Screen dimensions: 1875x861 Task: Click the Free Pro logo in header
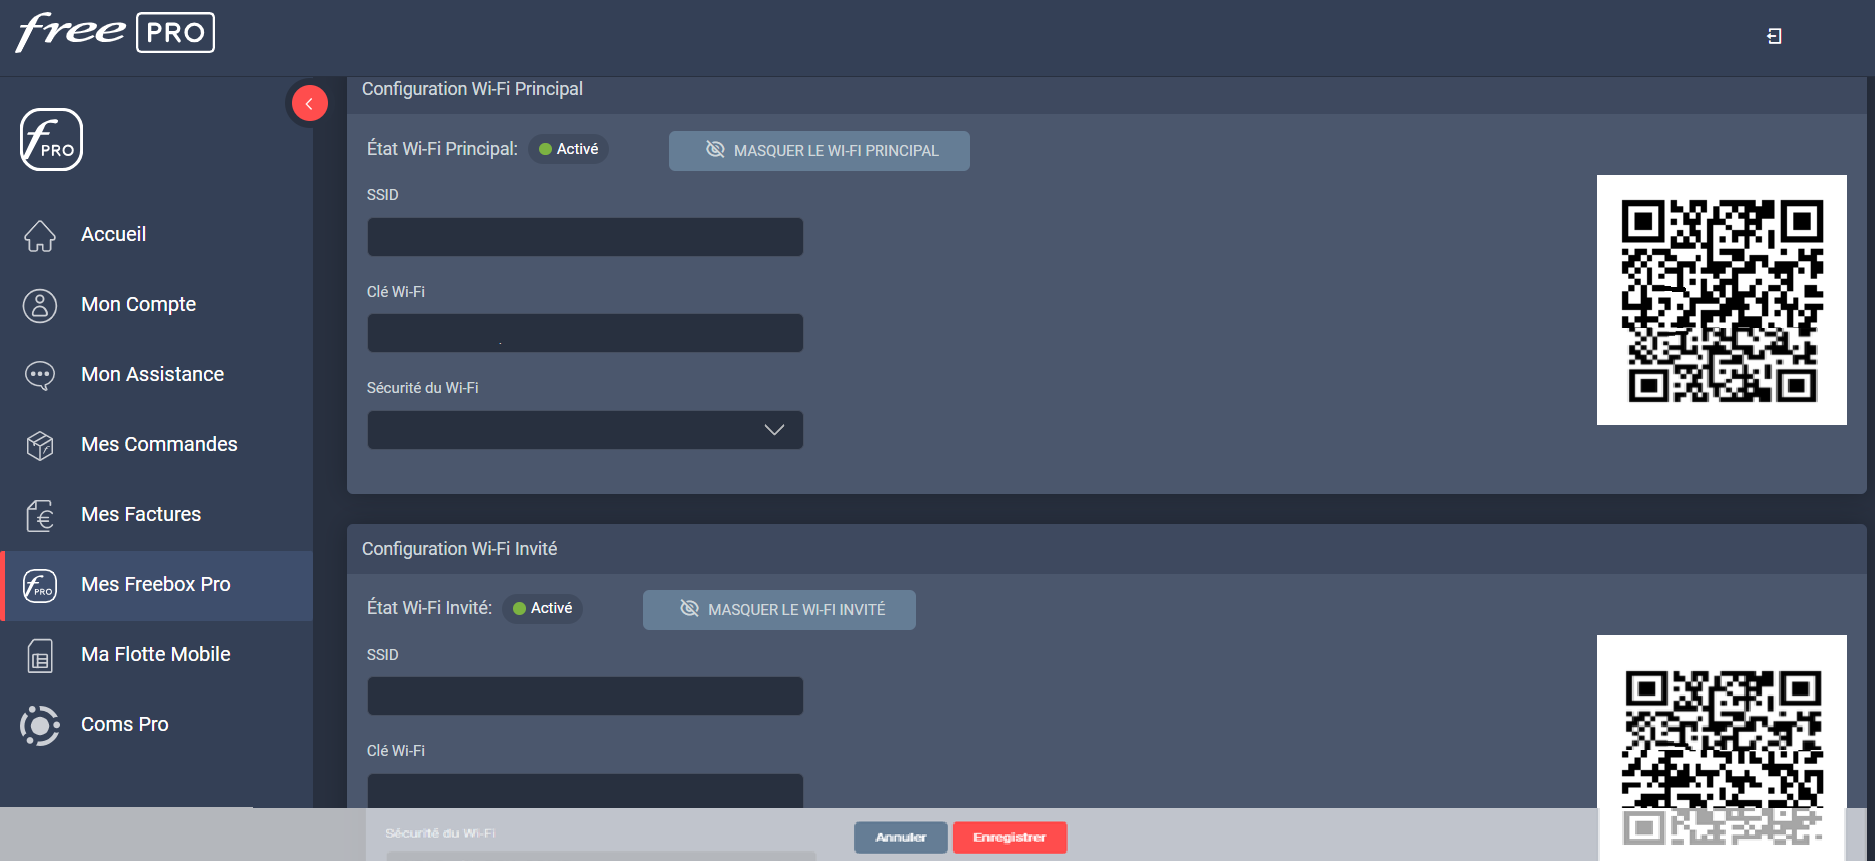point(115,32)
